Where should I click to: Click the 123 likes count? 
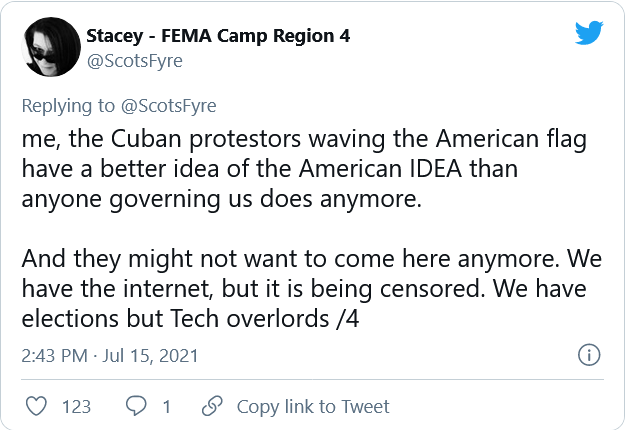tap(76, 406)
